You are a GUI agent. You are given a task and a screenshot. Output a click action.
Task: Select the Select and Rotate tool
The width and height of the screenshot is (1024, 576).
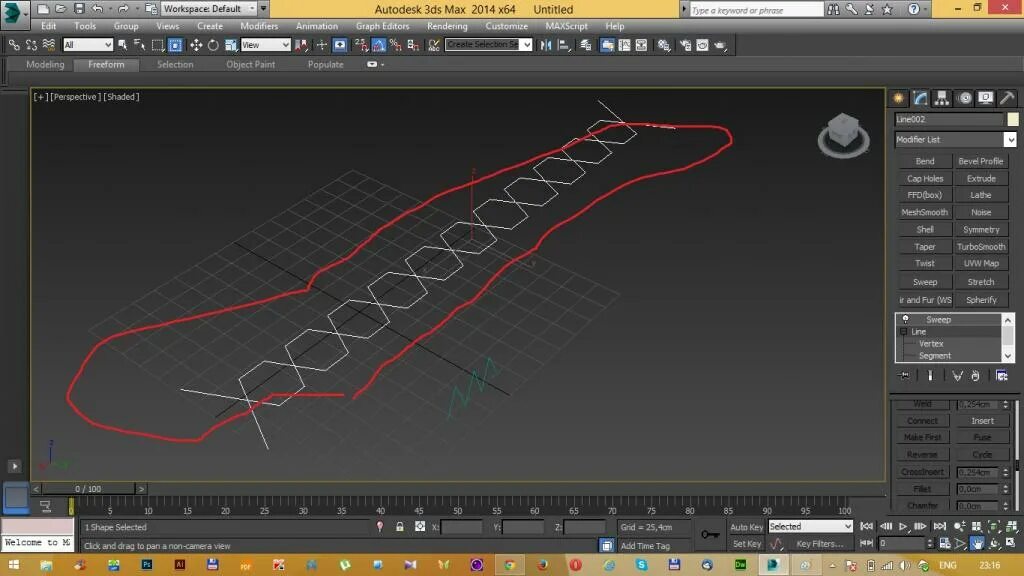[x=214, y=45]
